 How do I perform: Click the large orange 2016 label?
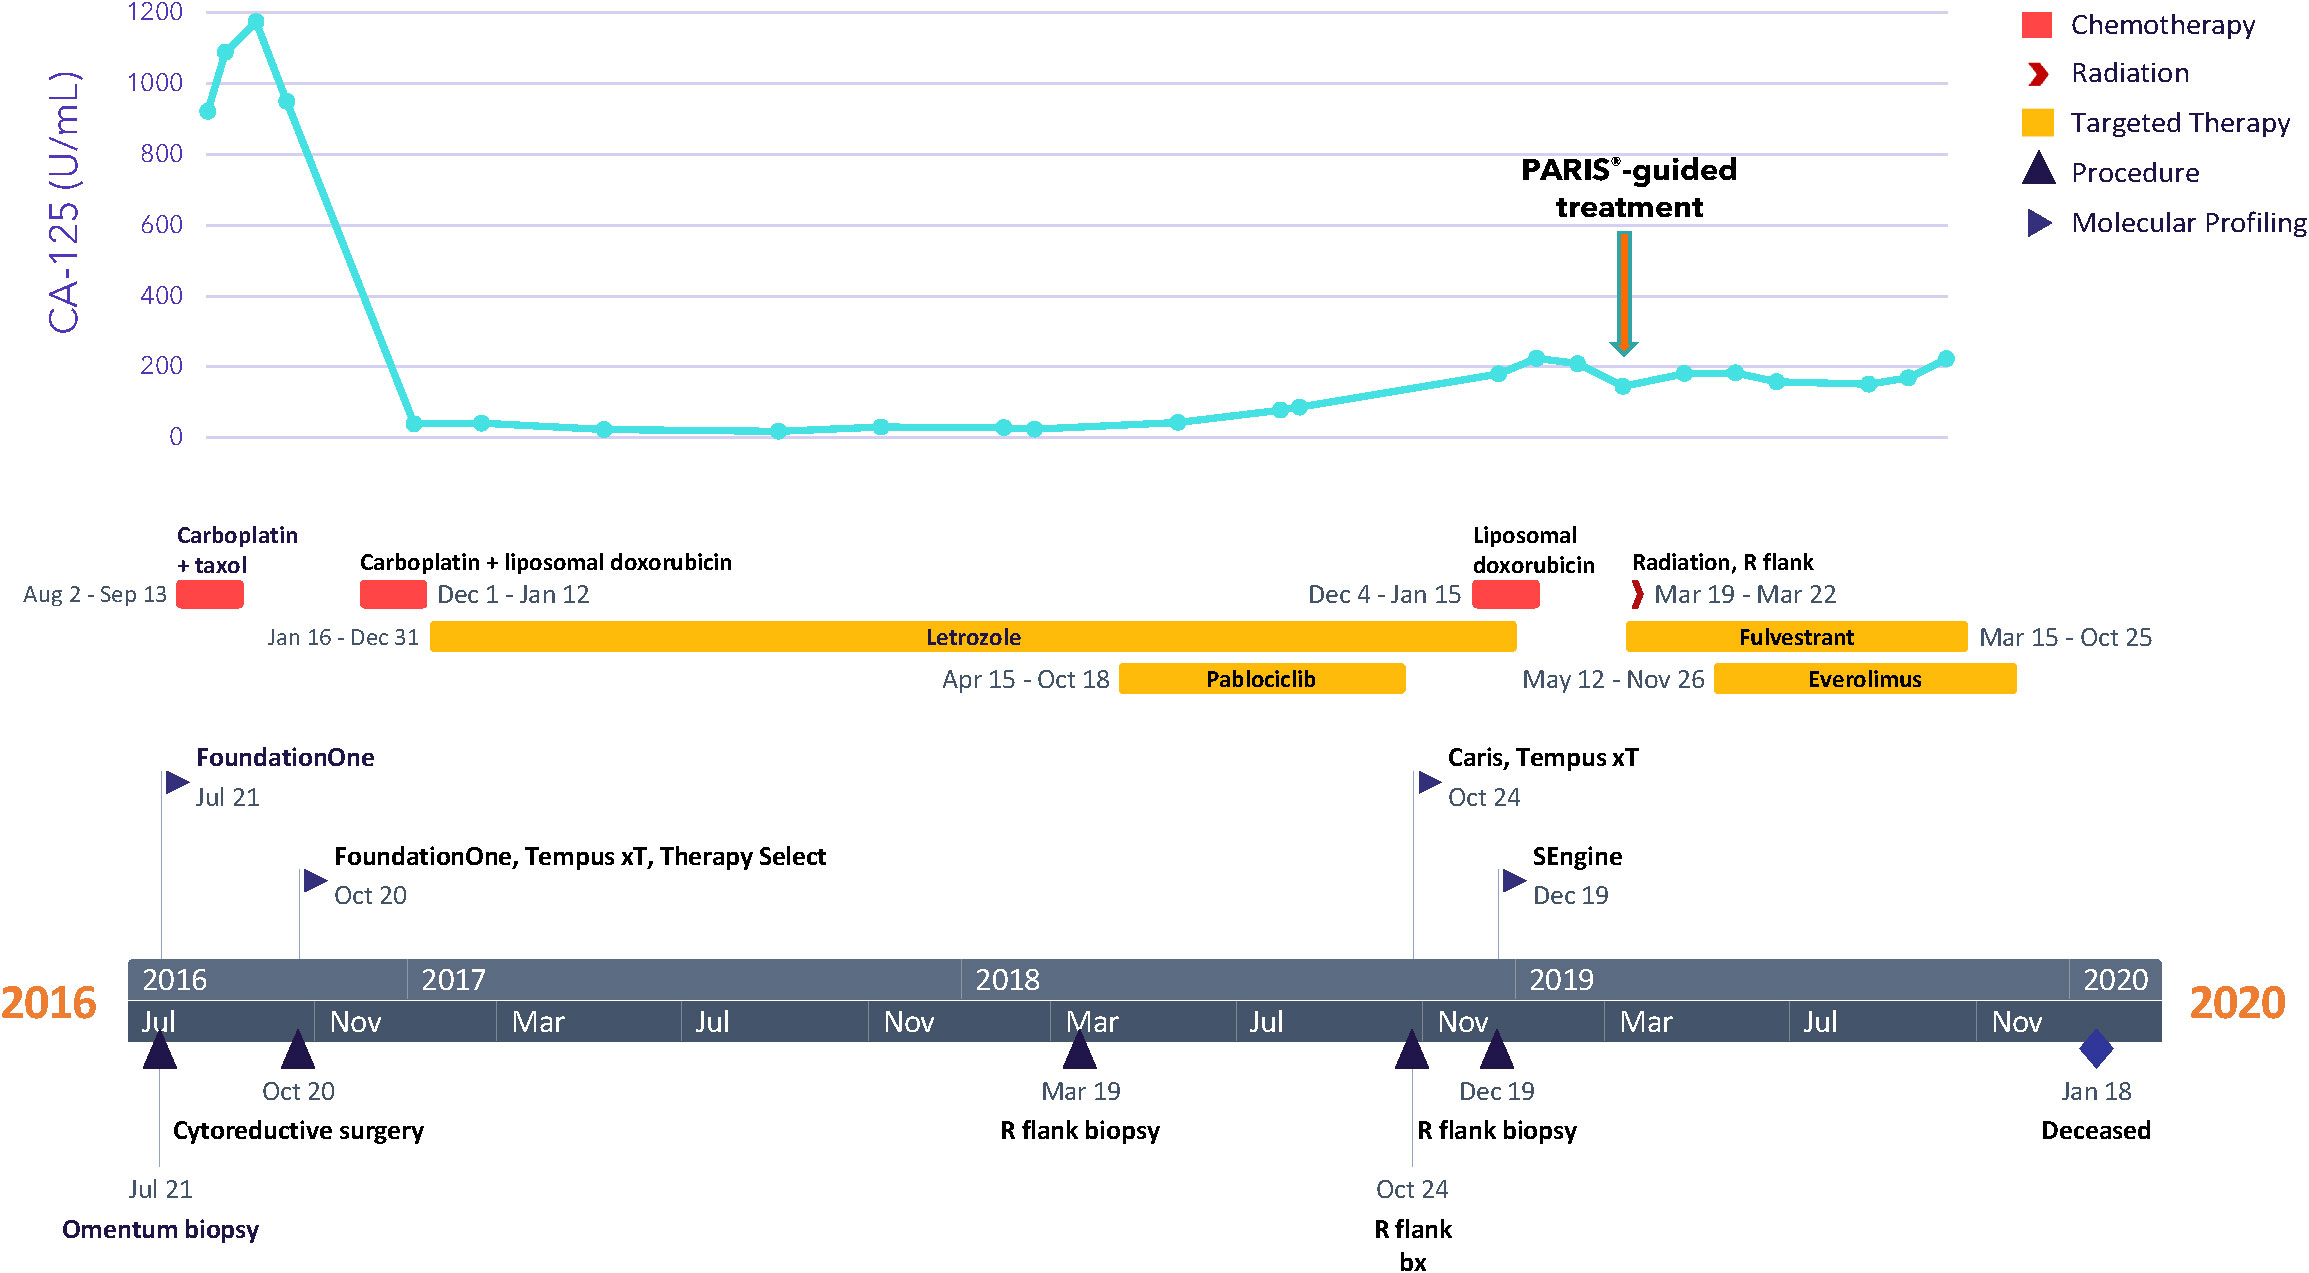point(48,1003)
